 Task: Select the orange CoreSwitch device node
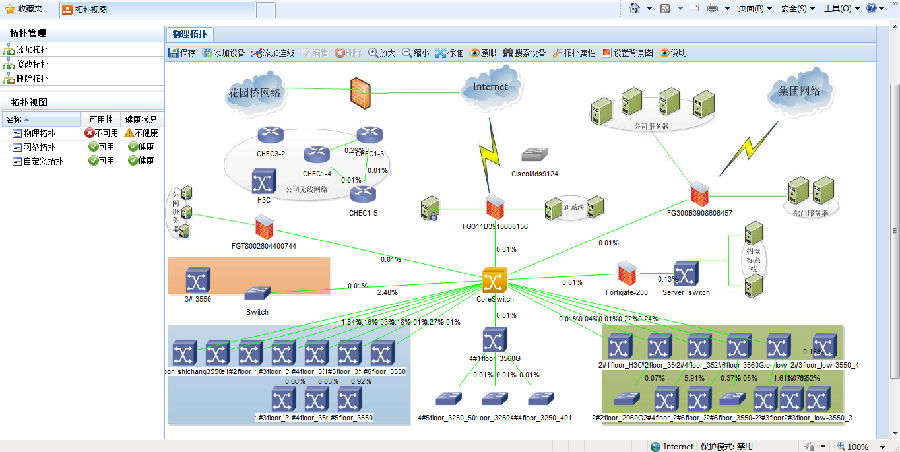pyautogui.click(x=494, y=280)
